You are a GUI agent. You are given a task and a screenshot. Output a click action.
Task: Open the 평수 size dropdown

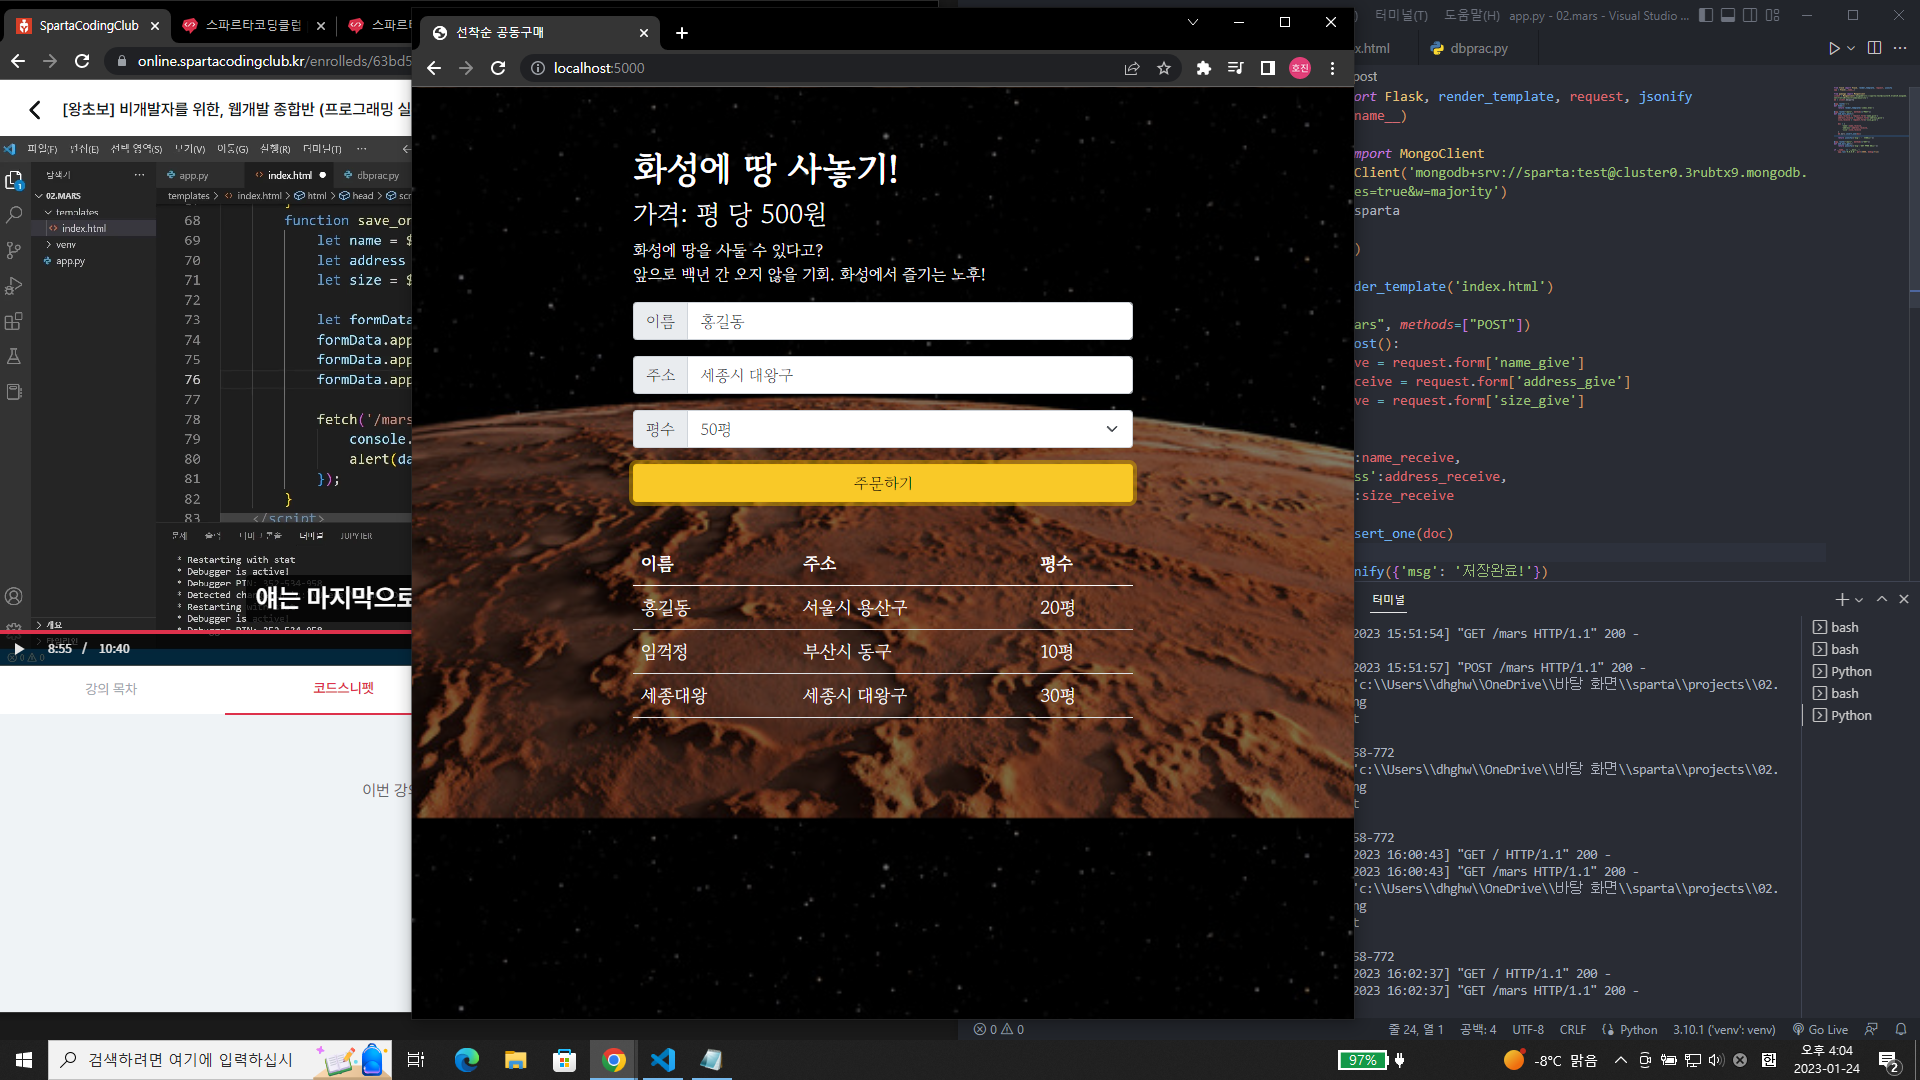click(x=909, y=429)
